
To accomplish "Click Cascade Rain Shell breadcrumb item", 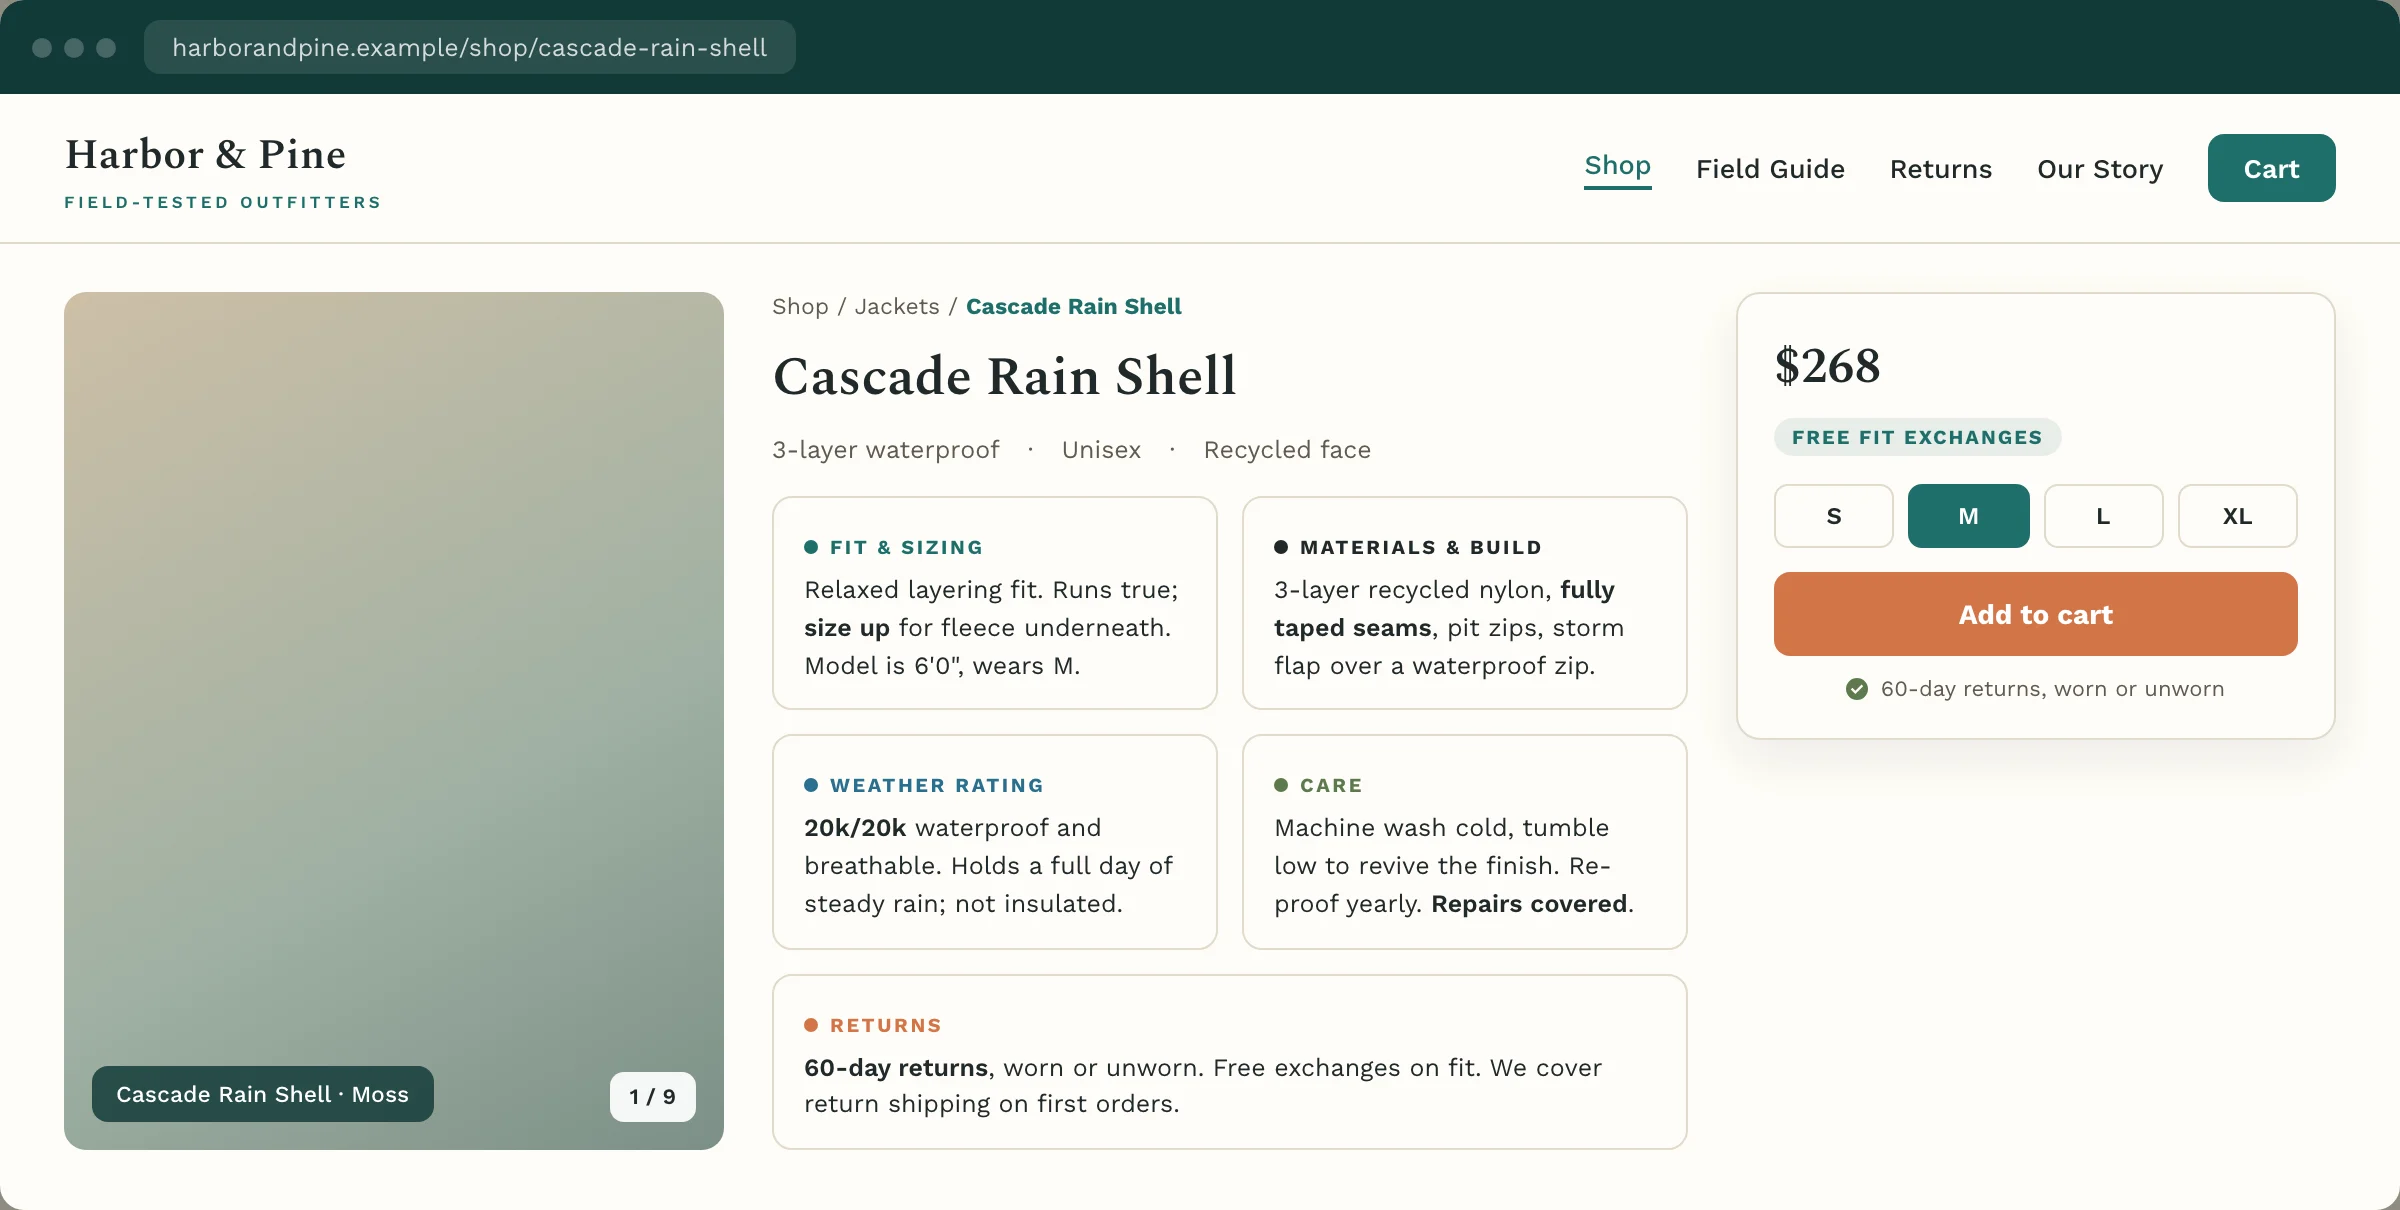I will (1073, 307).
